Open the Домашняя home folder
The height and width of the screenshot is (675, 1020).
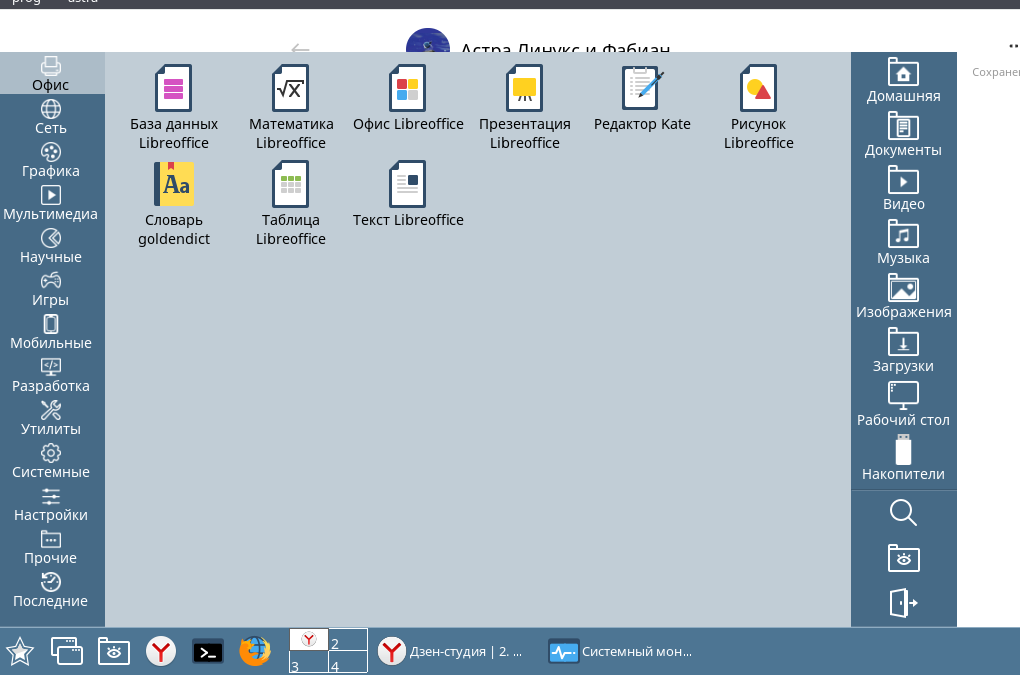click(903, 81)
